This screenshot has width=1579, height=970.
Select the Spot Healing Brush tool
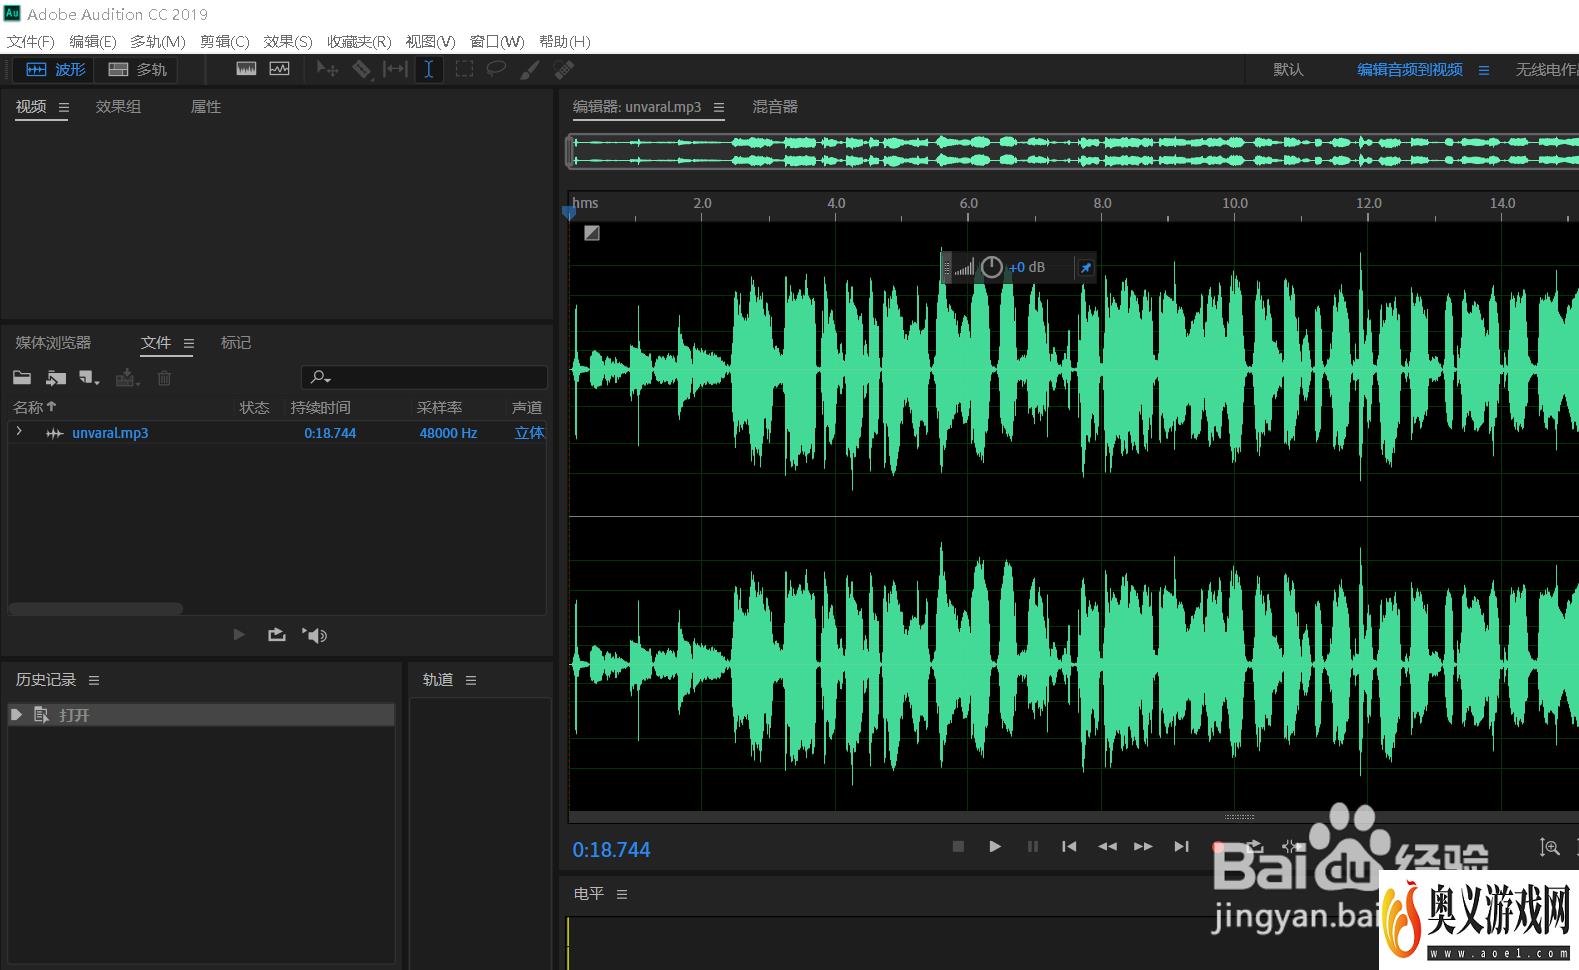pos(564,69)
